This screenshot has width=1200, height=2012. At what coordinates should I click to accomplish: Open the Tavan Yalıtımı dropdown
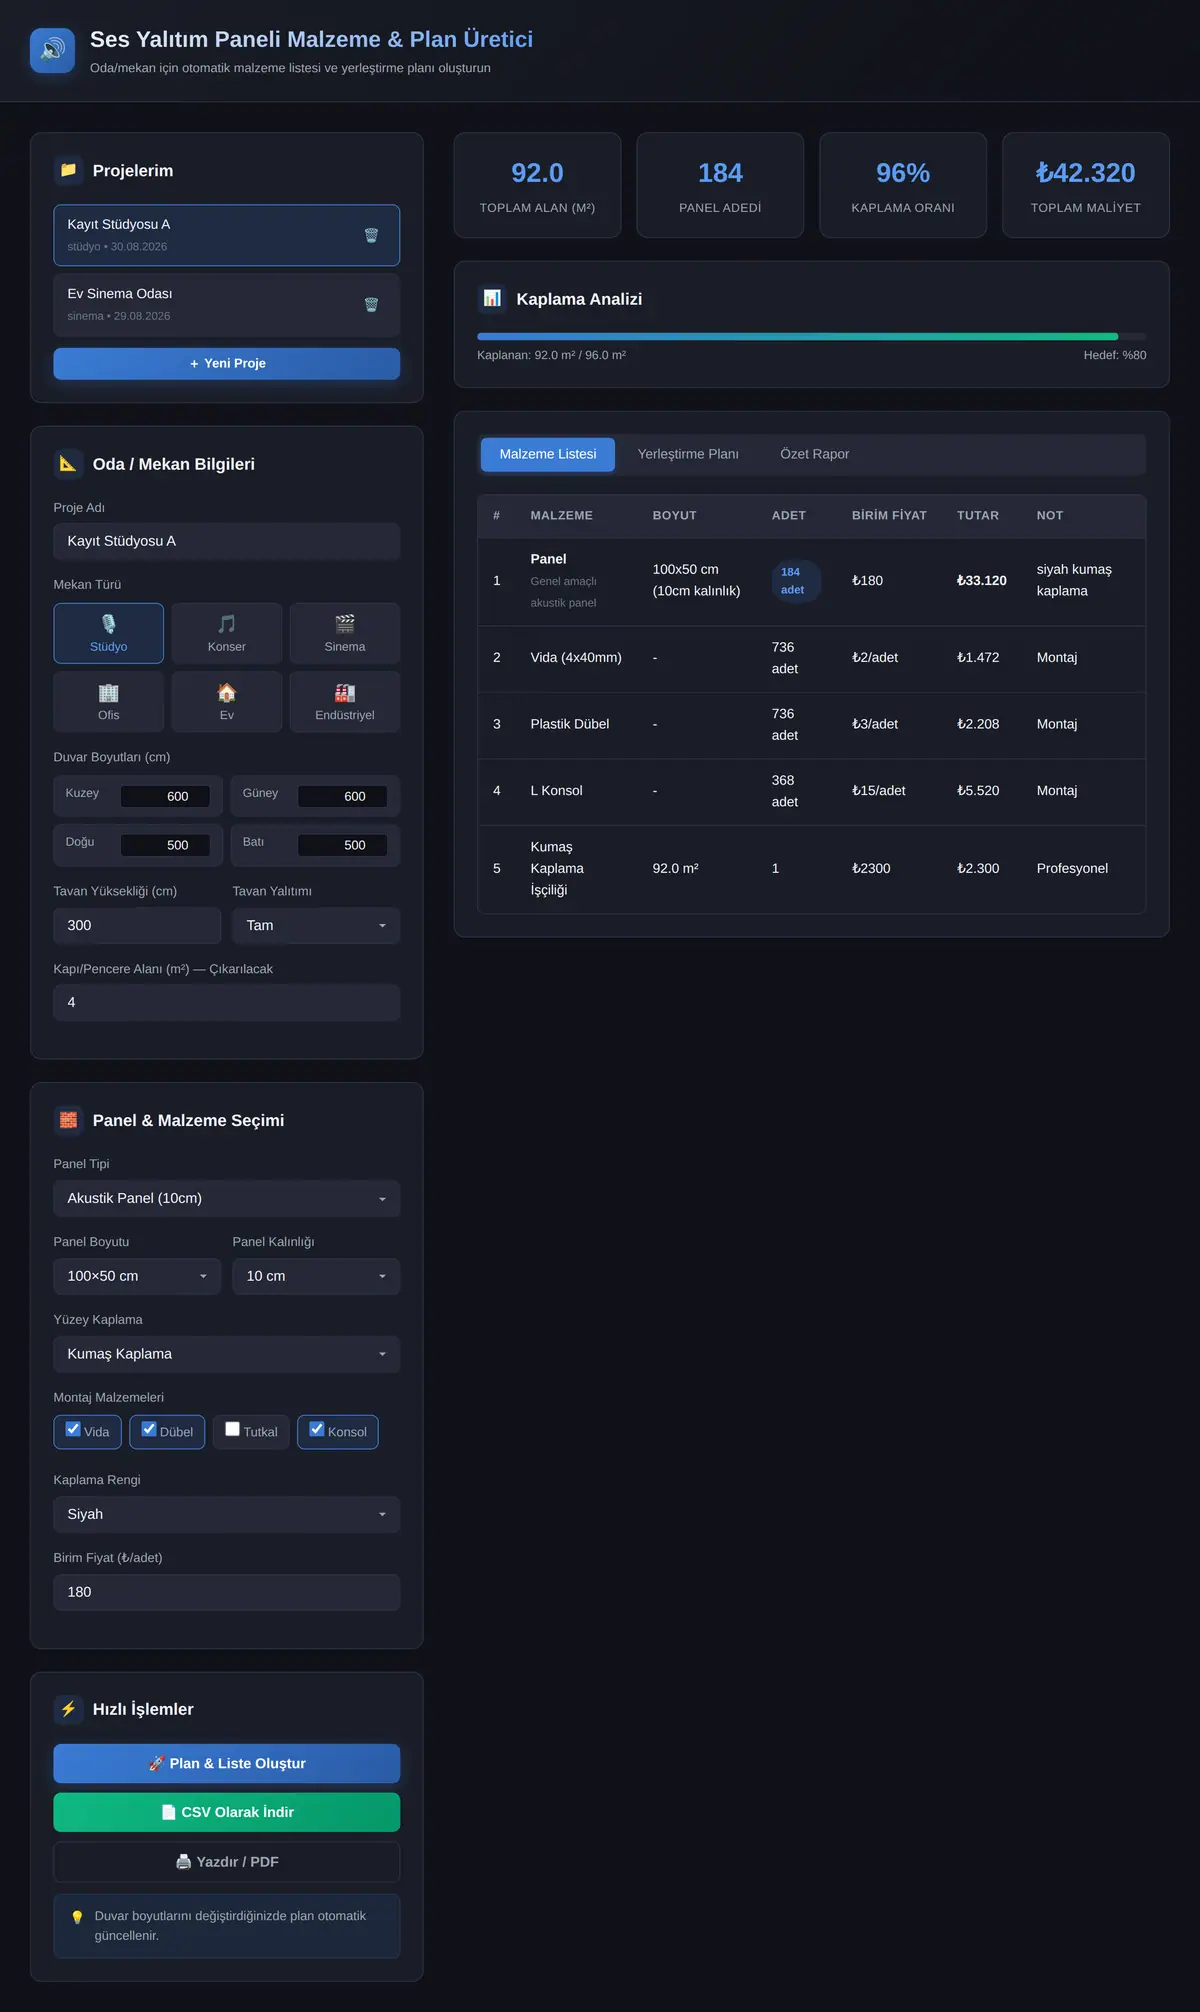coord(316,925)
